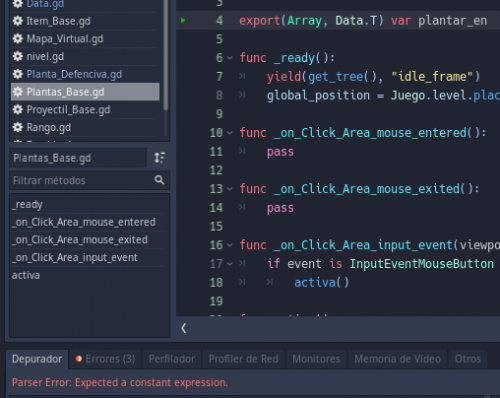Click the gear icon beside Plantas_Base.gd
The height and width of the screenshot is (398, 500).
click(x=18, y=92)
